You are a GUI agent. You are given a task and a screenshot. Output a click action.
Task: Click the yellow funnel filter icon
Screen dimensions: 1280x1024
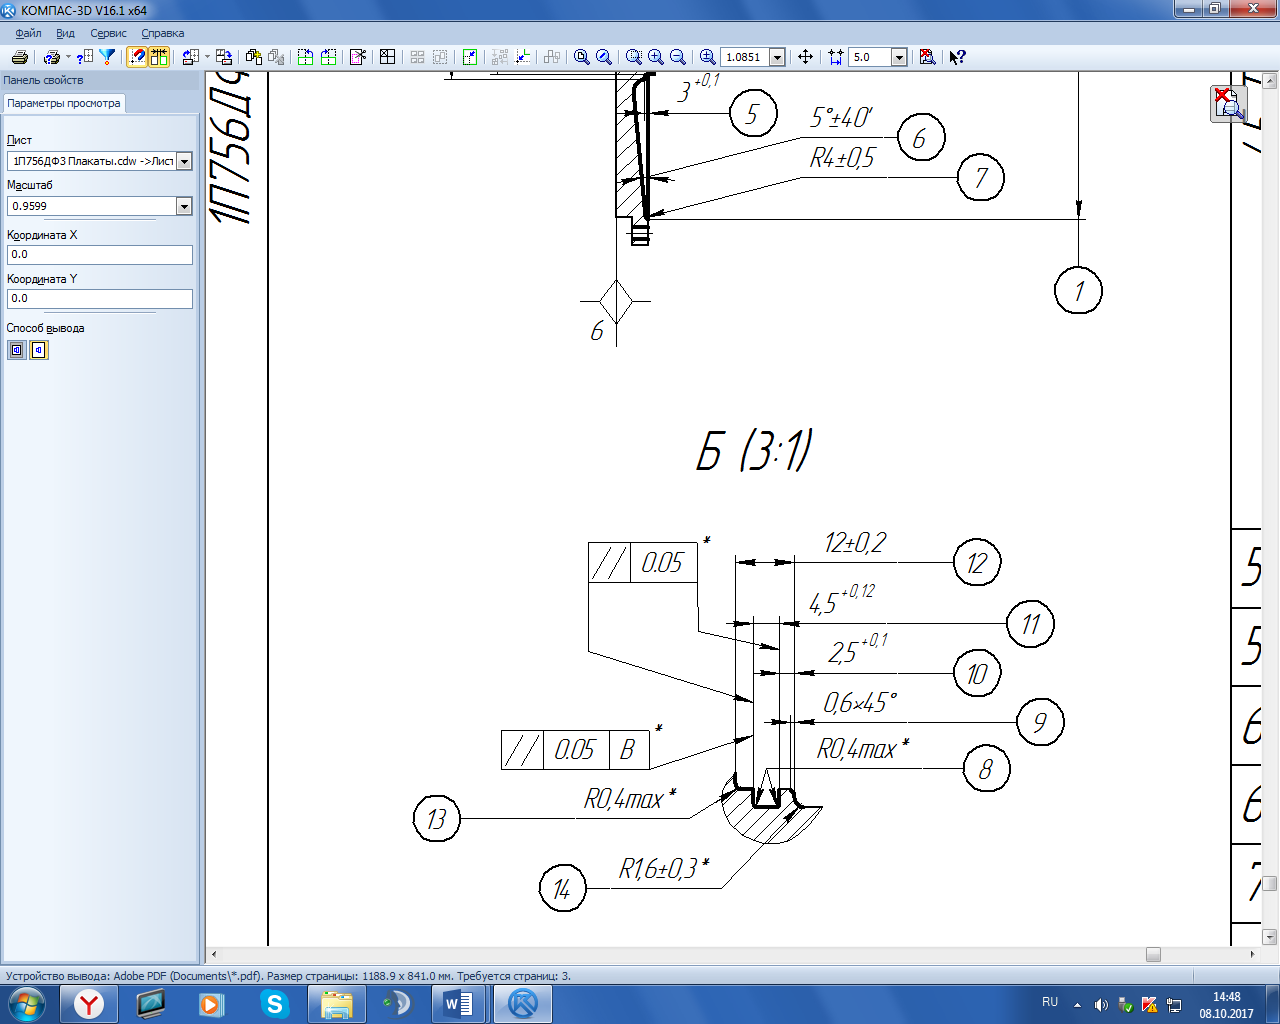tap(107, 57)
